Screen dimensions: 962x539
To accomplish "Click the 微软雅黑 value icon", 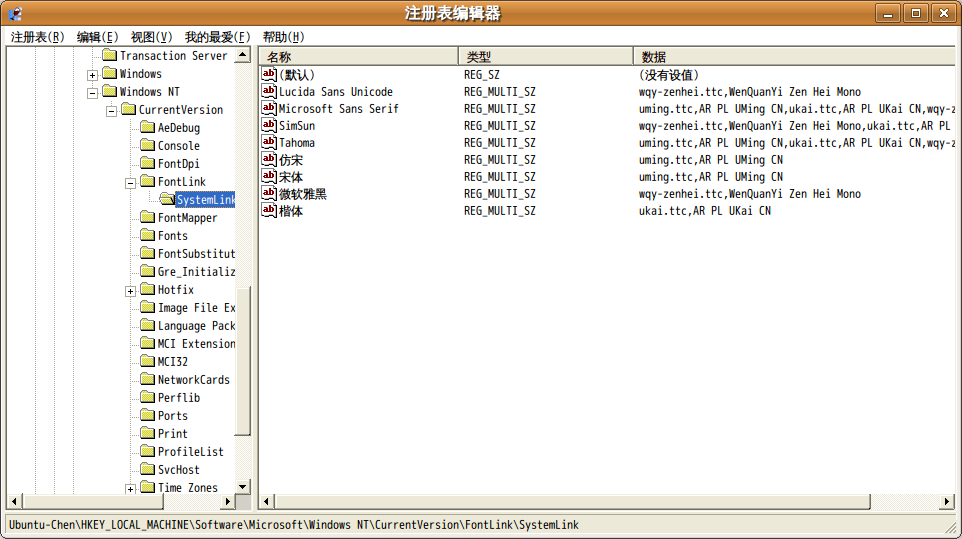I will [x=269, y=193].
